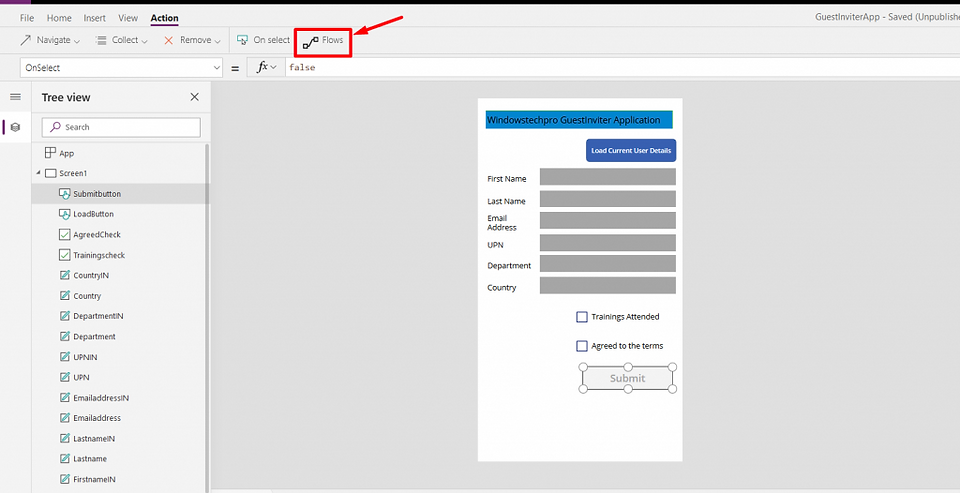Select DepartmentIN in the tree view
The width and height of the screenshot is (960, 493).
tap(99, 316)
